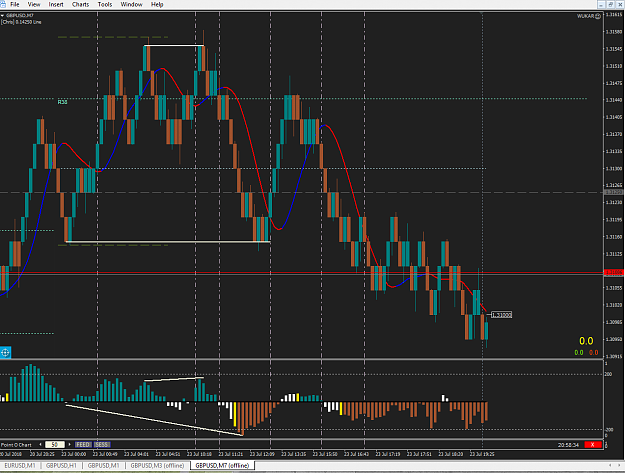Click the 23 Jul 00:00 time label
The image size is (625, 473).
[73, 454]
